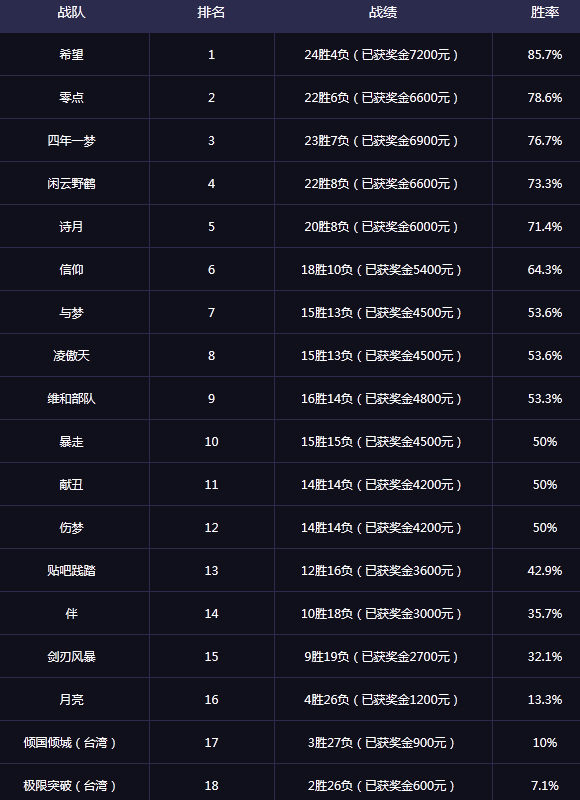Screen dimensions: 580x800
Task: Select rank number 10 cell
Action: click(x=211, y=441)
